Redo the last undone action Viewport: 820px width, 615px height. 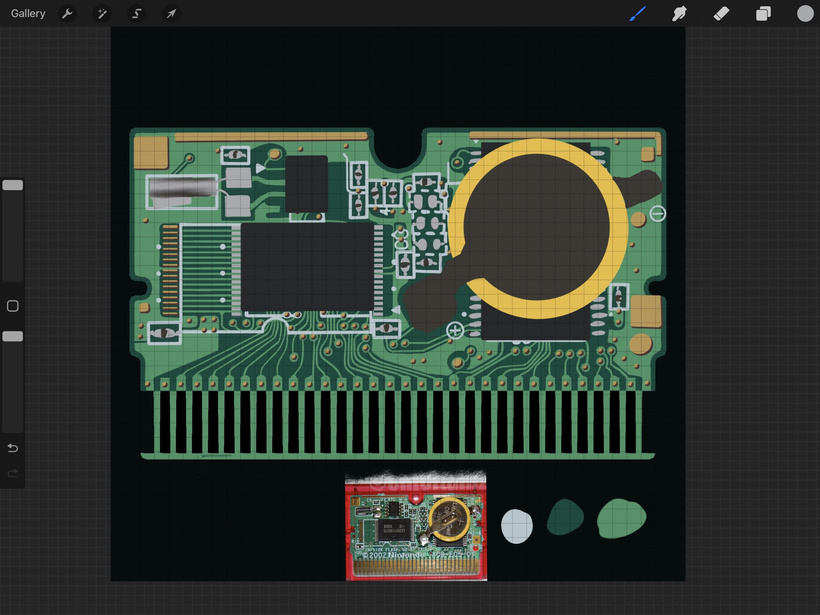pos(13,473)
